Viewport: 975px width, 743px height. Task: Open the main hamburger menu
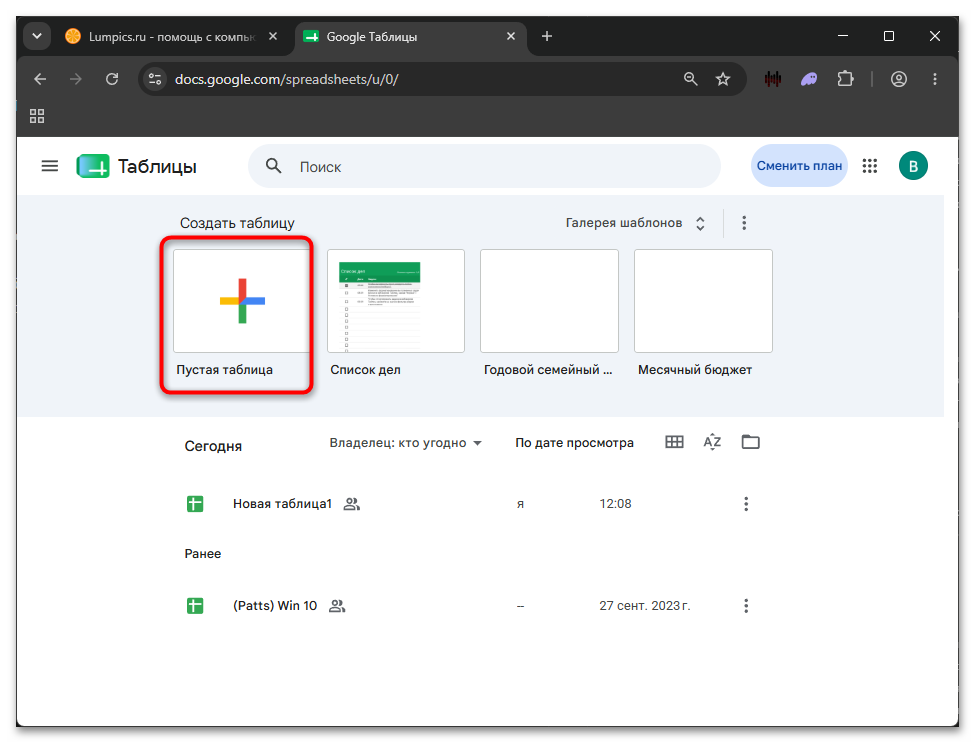[x=50, y=167]
